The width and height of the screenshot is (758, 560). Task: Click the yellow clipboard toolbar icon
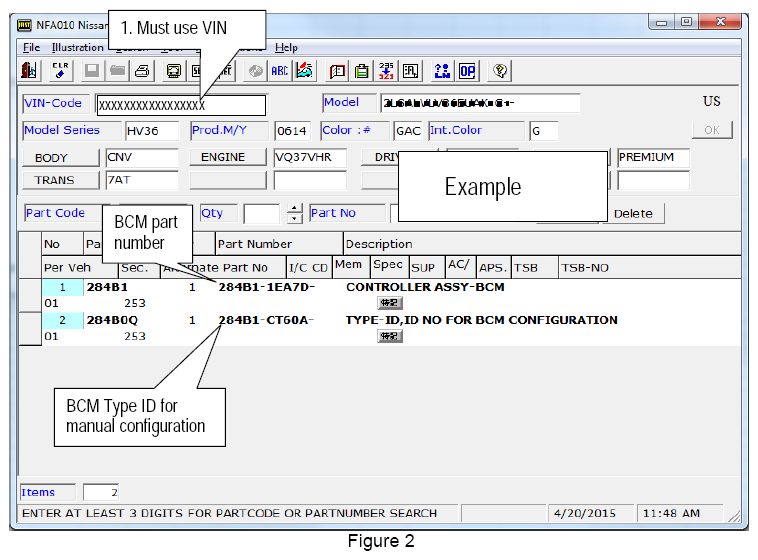362,71
